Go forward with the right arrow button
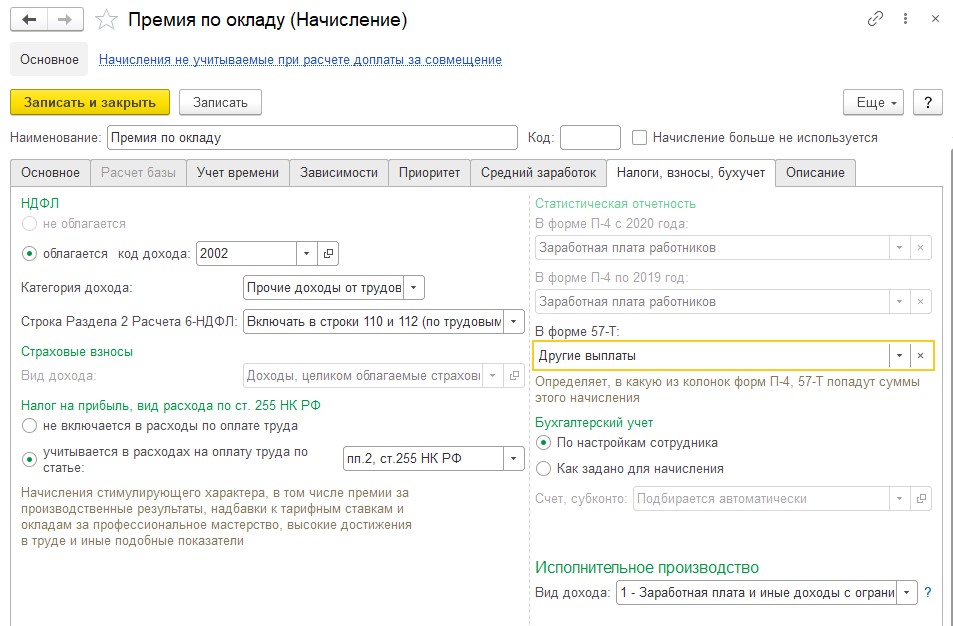Viewport: 953px width, 626px height. pyautogui.click(x=65, y=20)
